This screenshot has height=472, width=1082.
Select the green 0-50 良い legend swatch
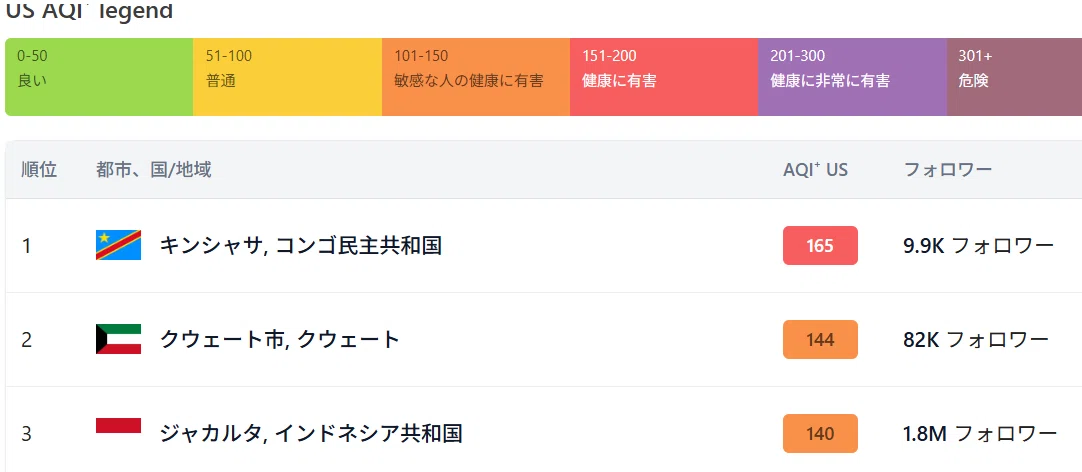tap(99, 77)
